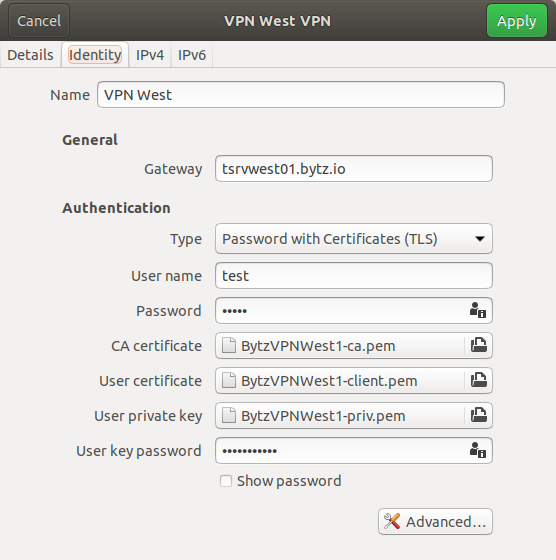Click the Type dropdown arrow
Viewport: 556px width, 560px height.
point(480,239)
